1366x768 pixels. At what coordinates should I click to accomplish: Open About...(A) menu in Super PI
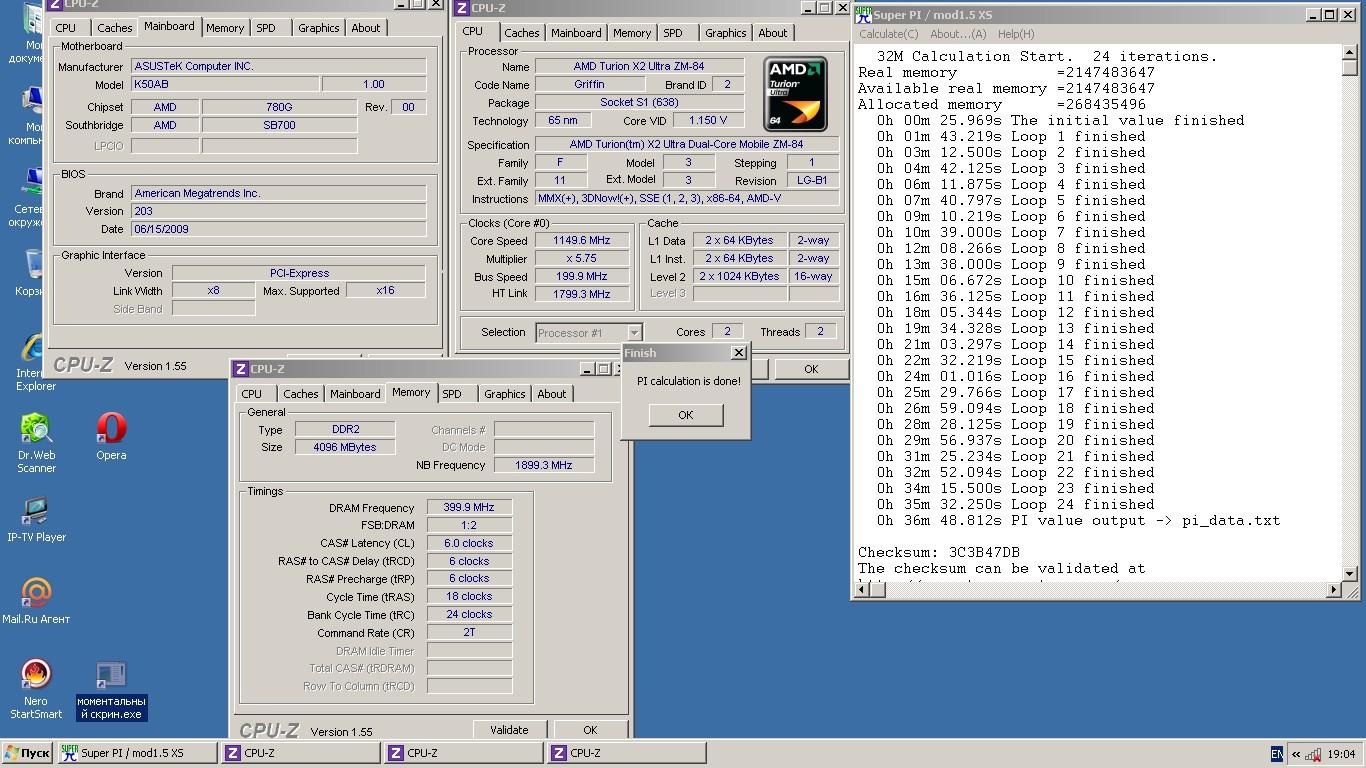click(x=958, y=34)
